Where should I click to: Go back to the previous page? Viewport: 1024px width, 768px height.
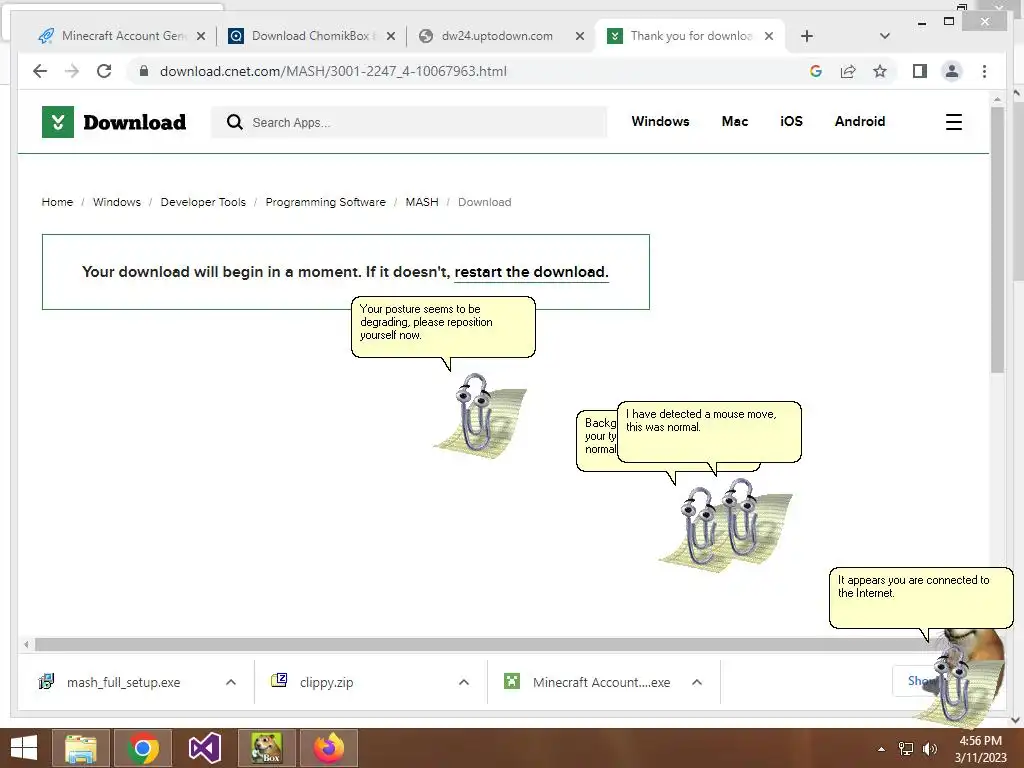(40, 71)
